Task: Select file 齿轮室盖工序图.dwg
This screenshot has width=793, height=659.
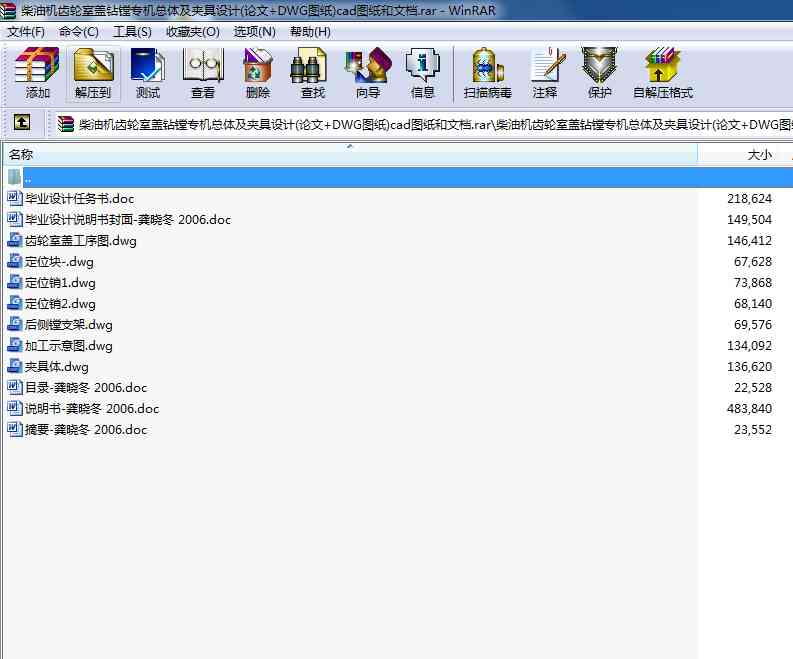Action: coord(80,241)
